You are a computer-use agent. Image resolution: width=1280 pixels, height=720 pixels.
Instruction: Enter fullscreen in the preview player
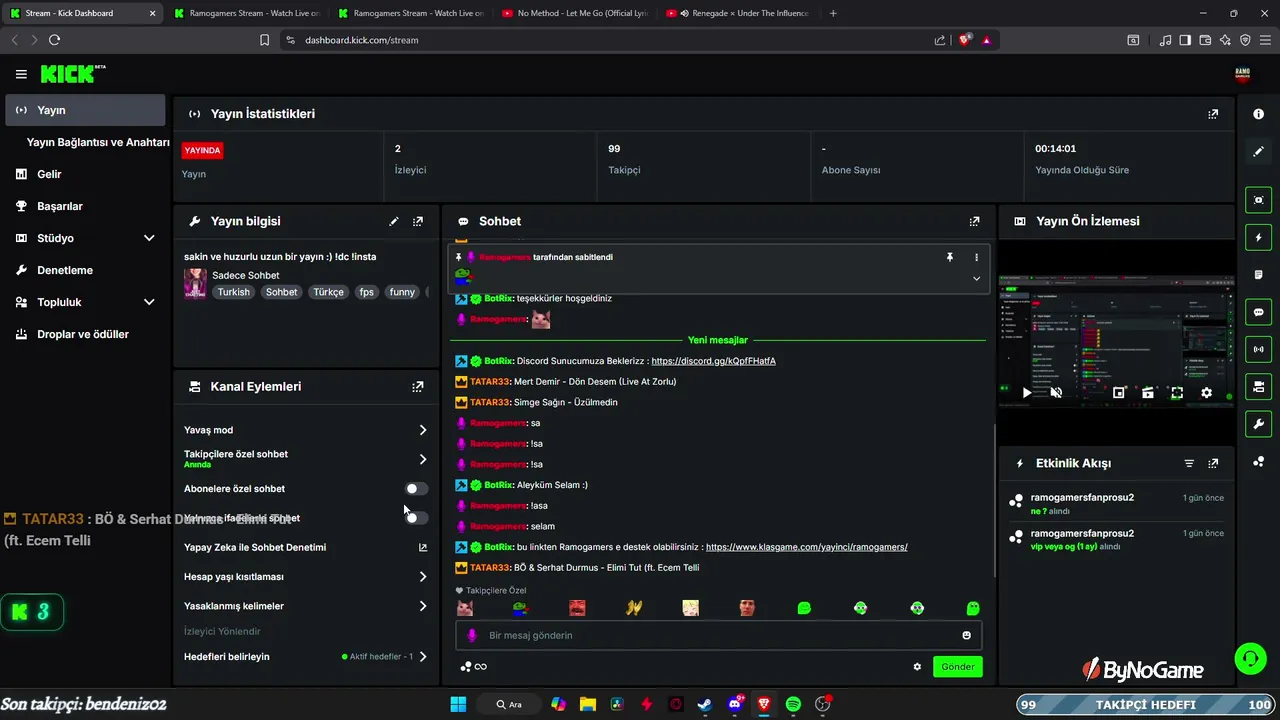[x=1177, y=393]
